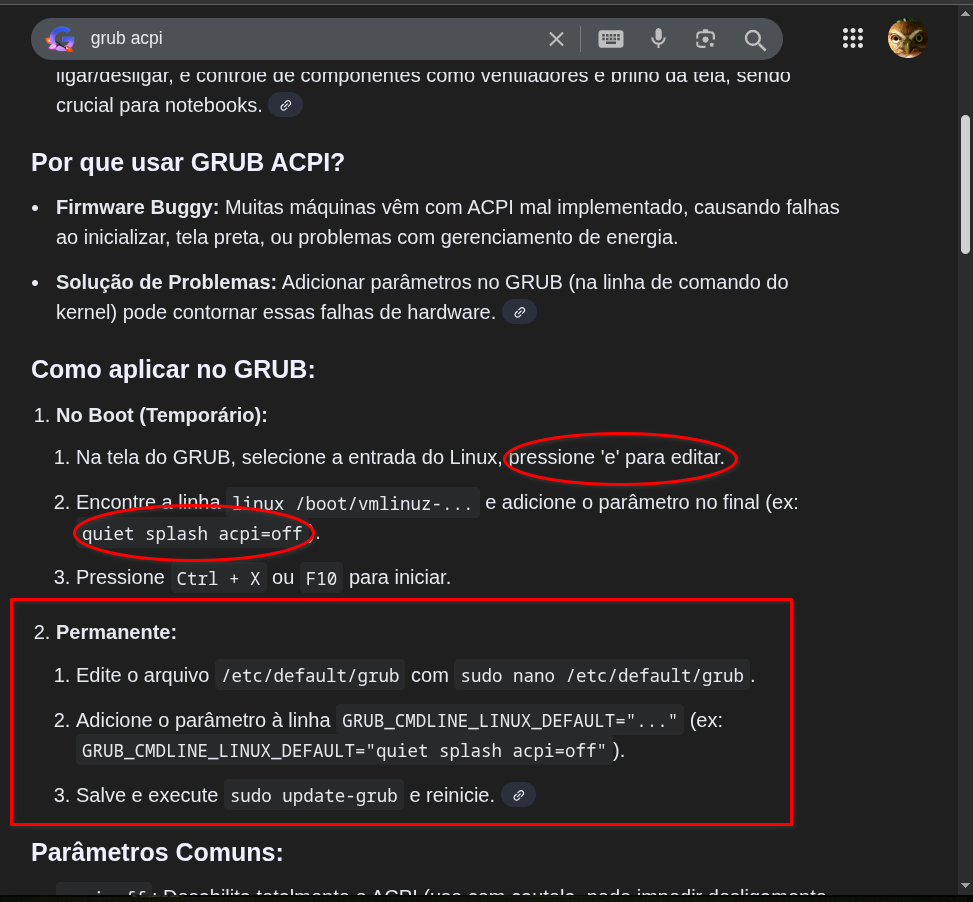Click the 'F10' key hint
973x902 pixels.
pos(321,578)
